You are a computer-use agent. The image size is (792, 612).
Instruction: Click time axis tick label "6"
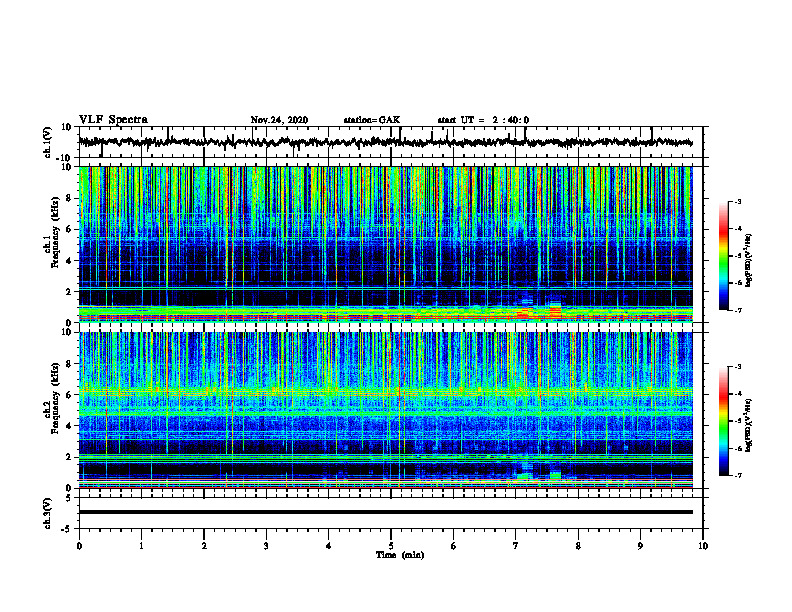click(x=454, y=546)
